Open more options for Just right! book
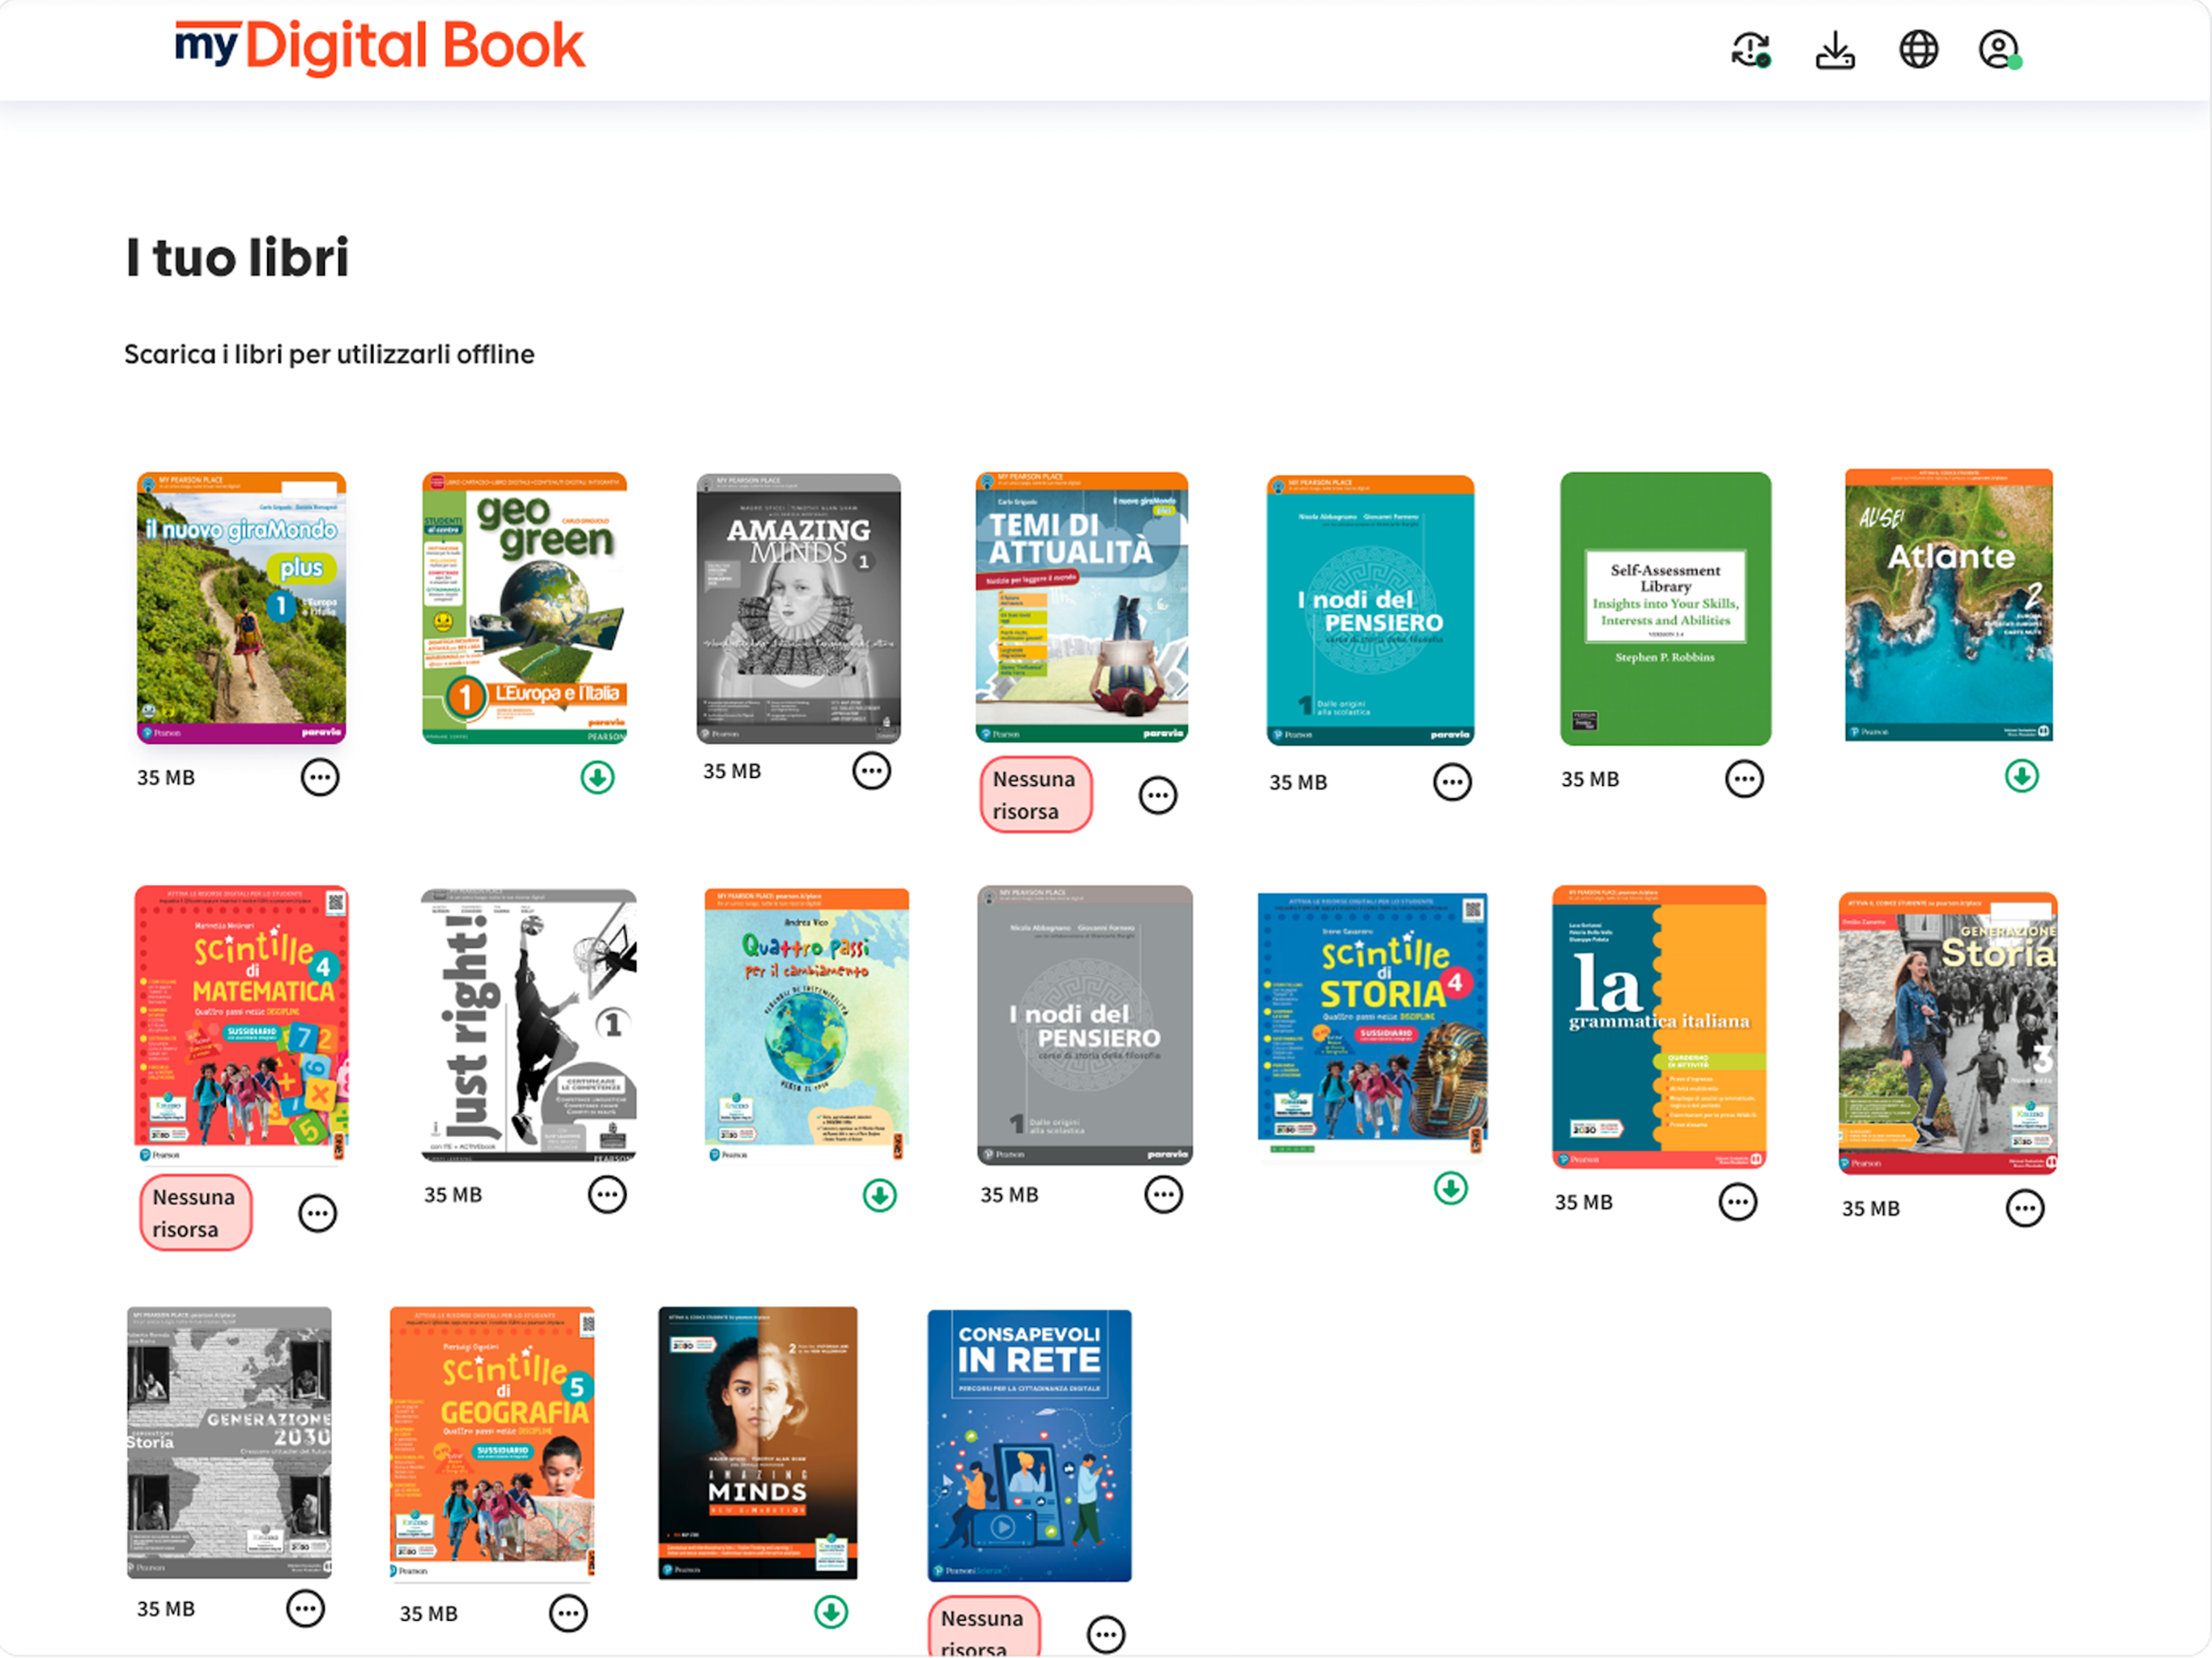 [x=607, y=1194]
